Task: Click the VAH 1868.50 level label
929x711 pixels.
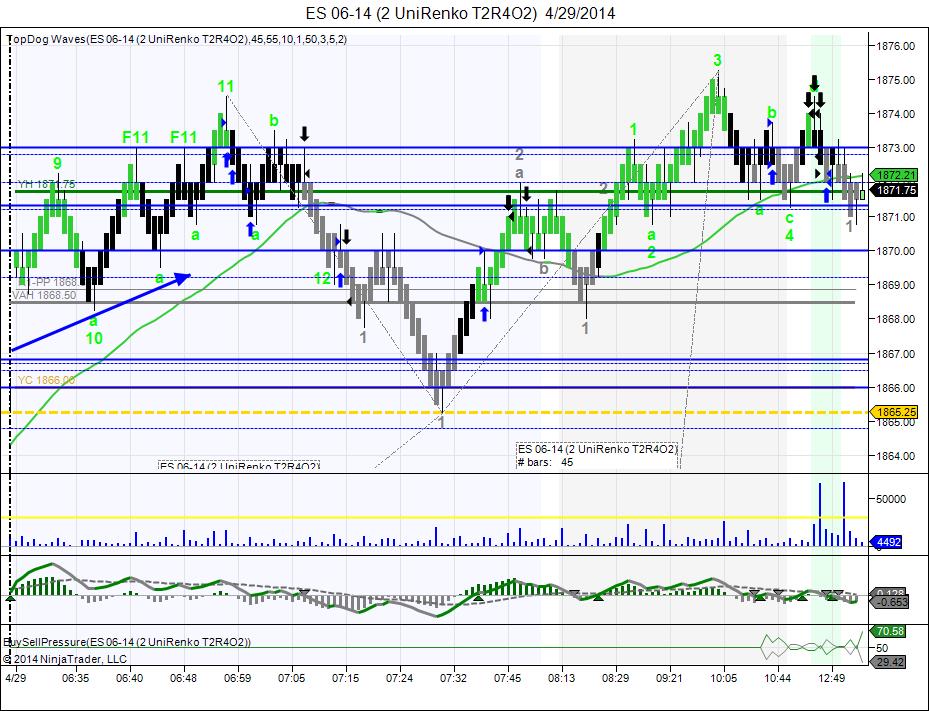Action: pyautogui.click(x=44, y=295)
